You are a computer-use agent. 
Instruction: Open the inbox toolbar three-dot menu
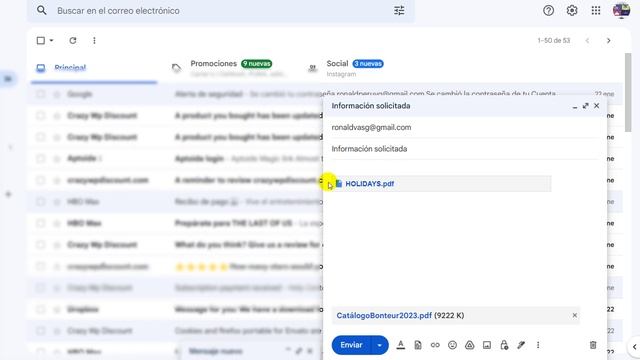pos(94,40)
